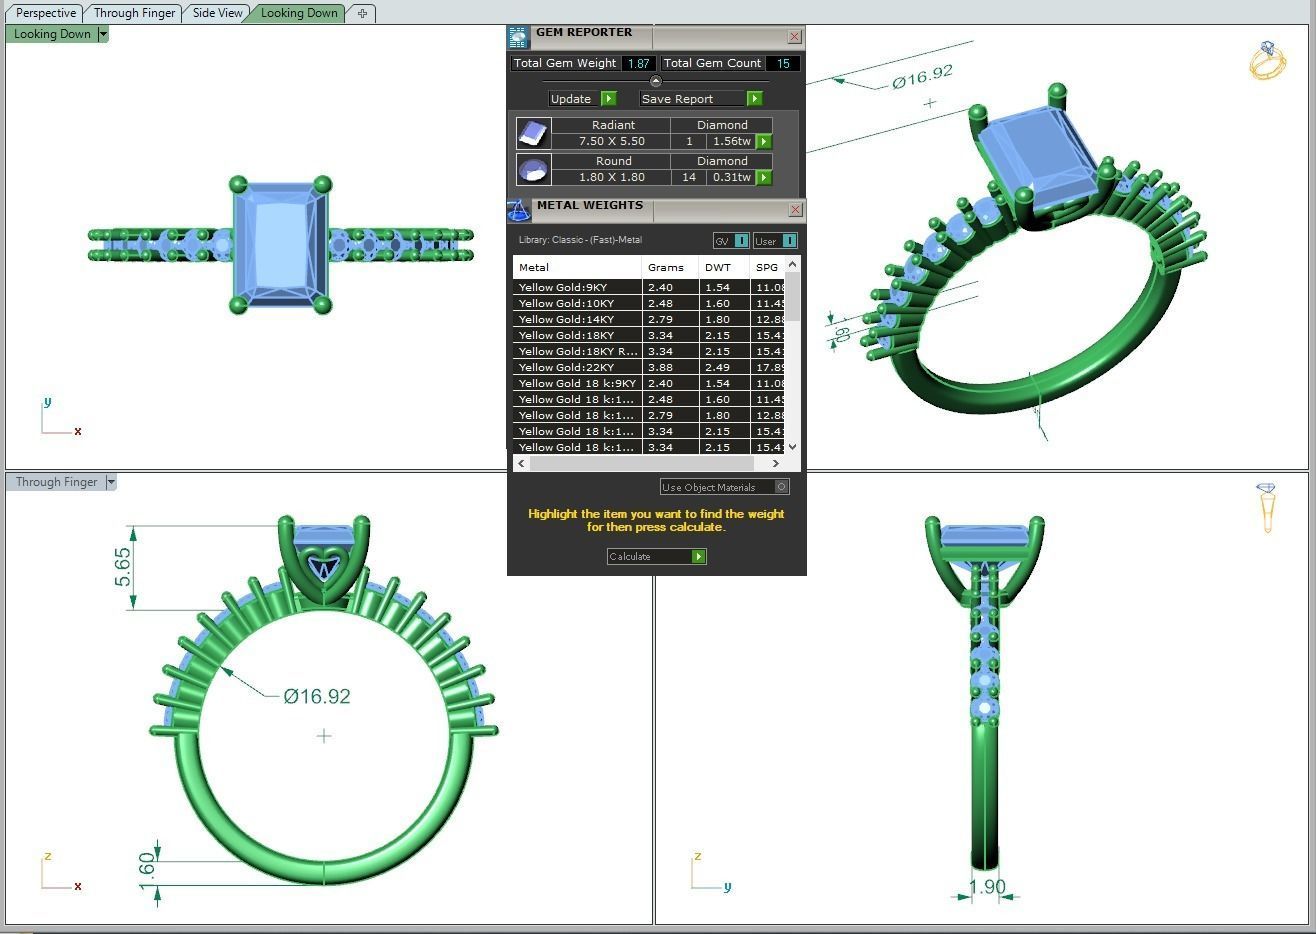Click the 1.60 dimension in Through Finger view
Image resolution: width=1316 pixels, height=934 pixels.
click(x=146, y=870)
